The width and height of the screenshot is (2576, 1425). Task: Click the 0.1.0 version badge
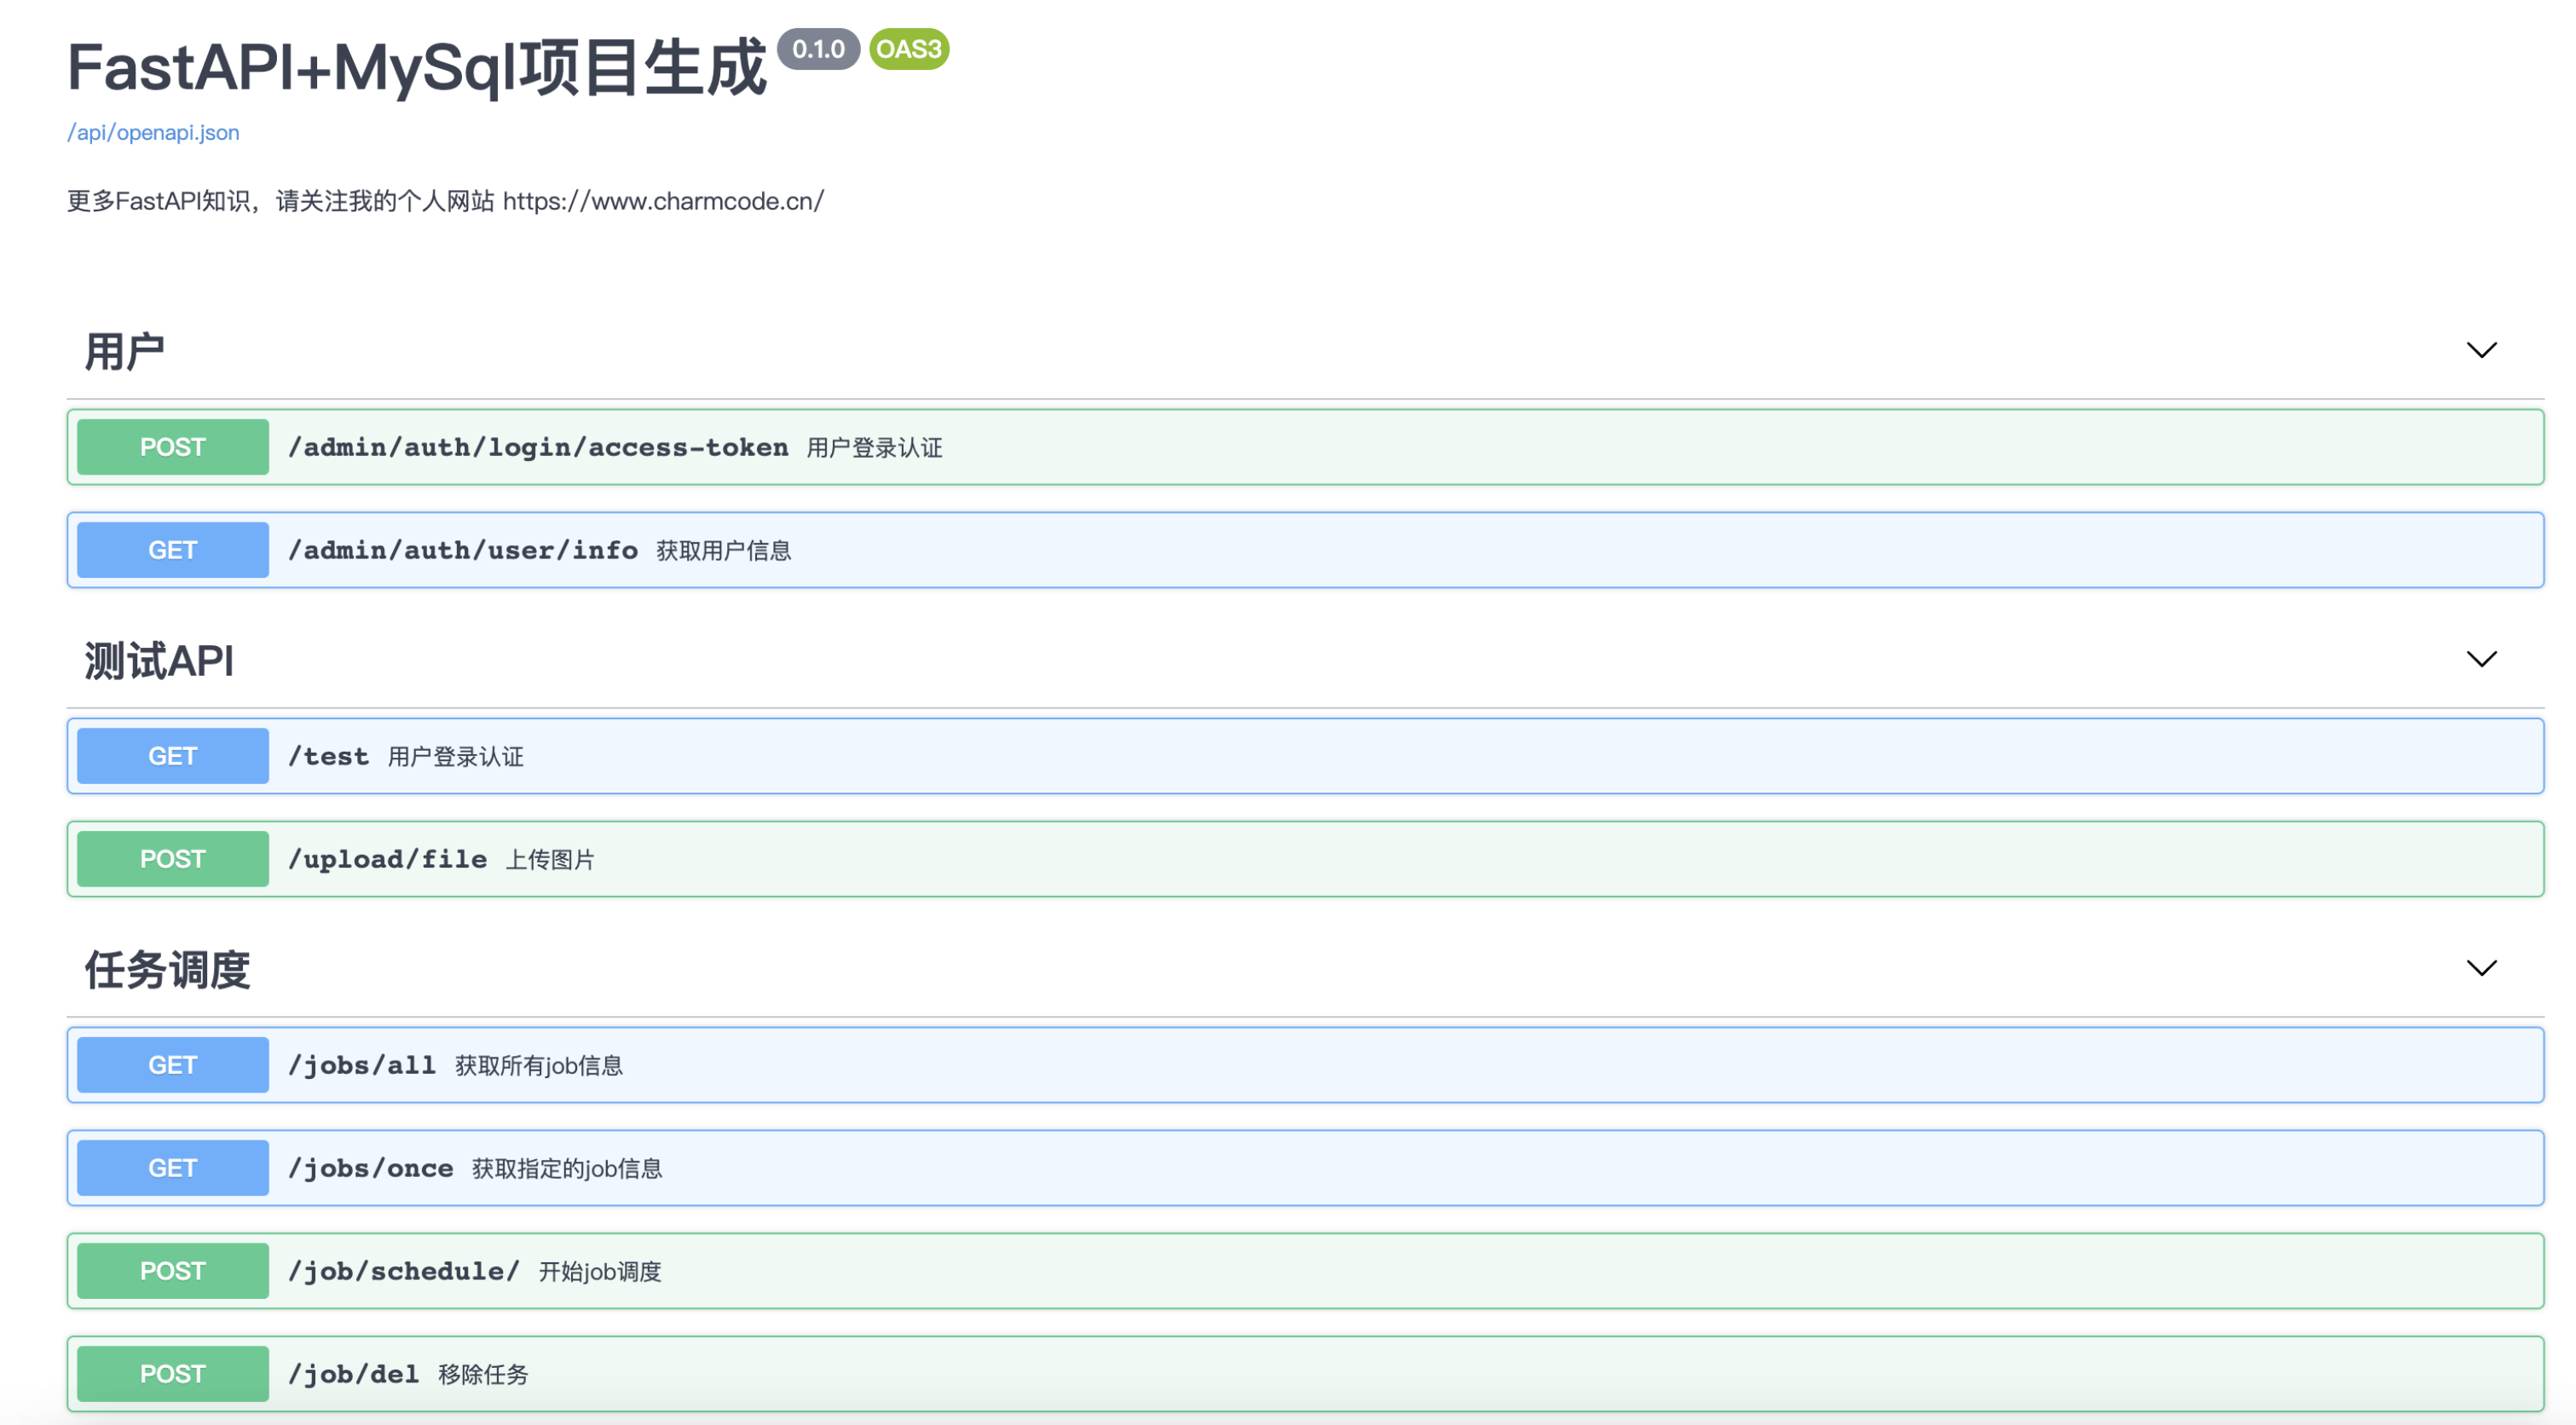[818, 49]
